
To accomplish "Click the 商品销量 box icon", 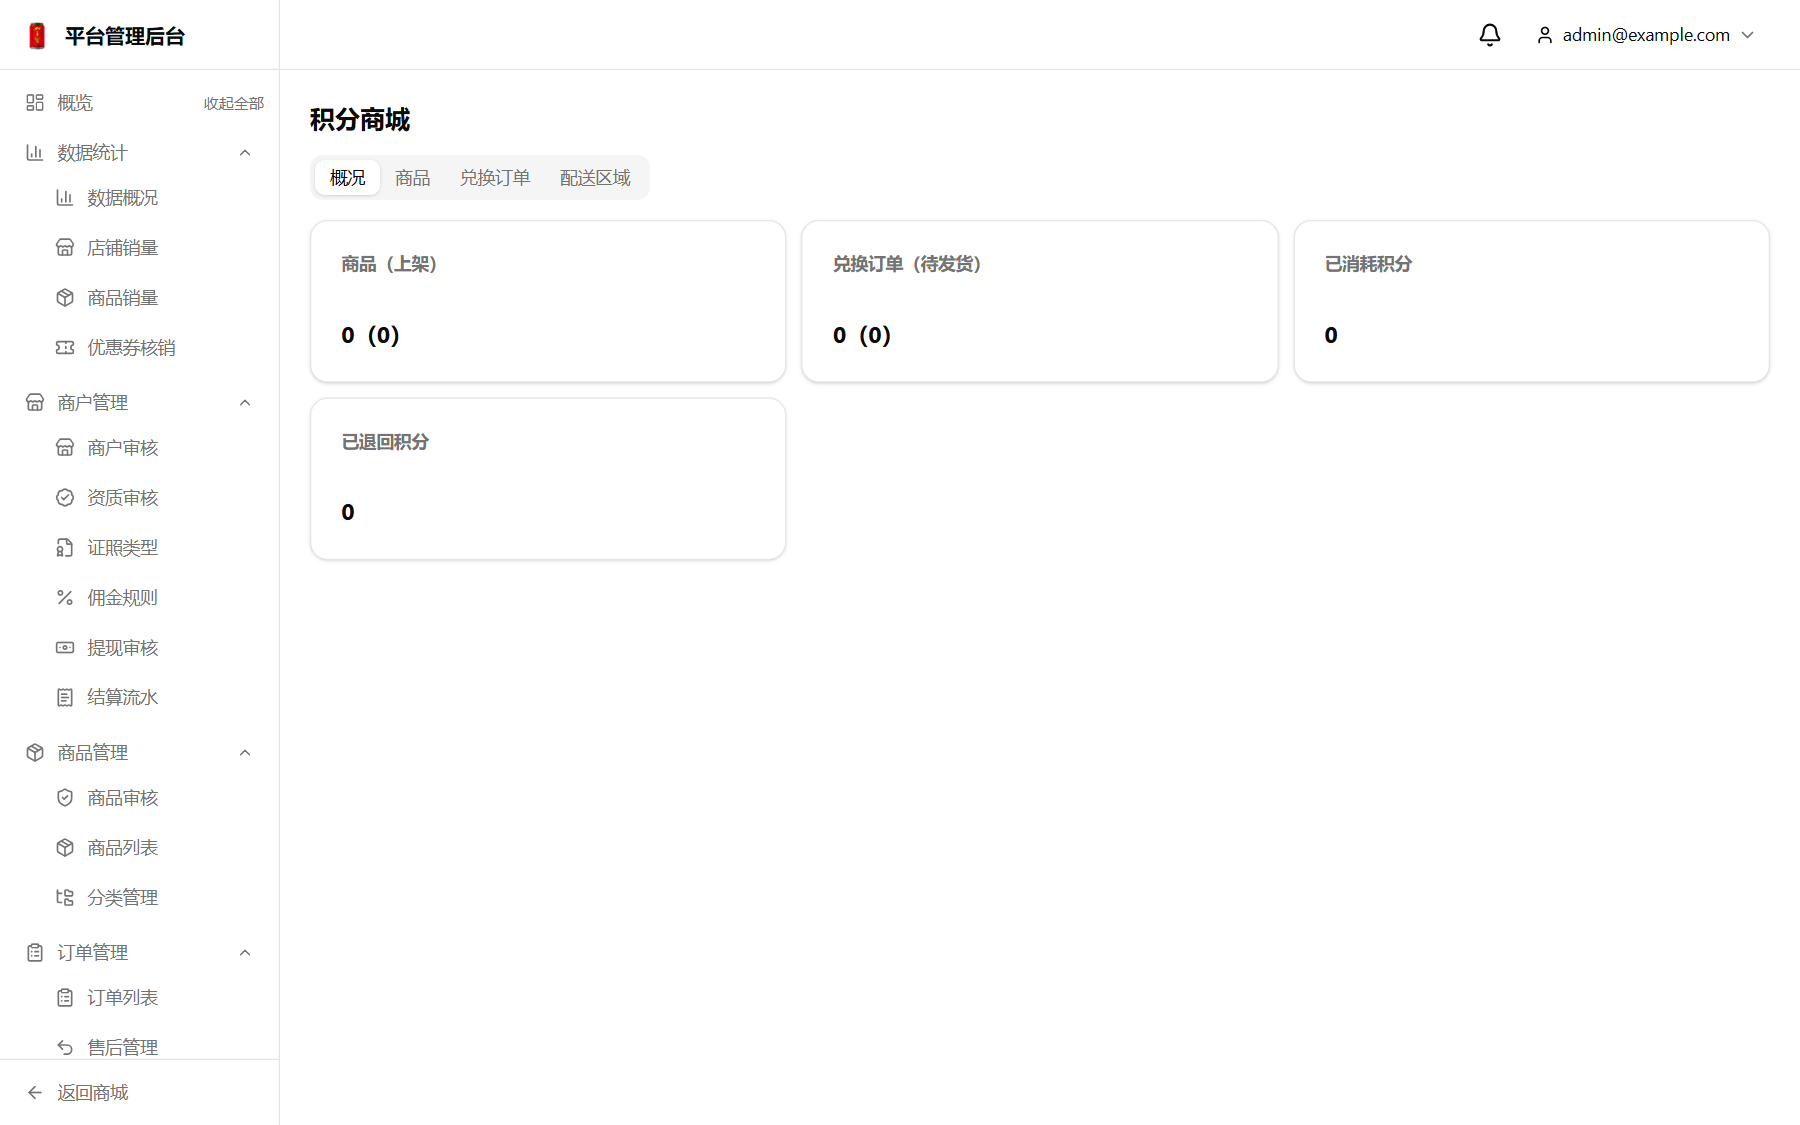I will point(65,297).
